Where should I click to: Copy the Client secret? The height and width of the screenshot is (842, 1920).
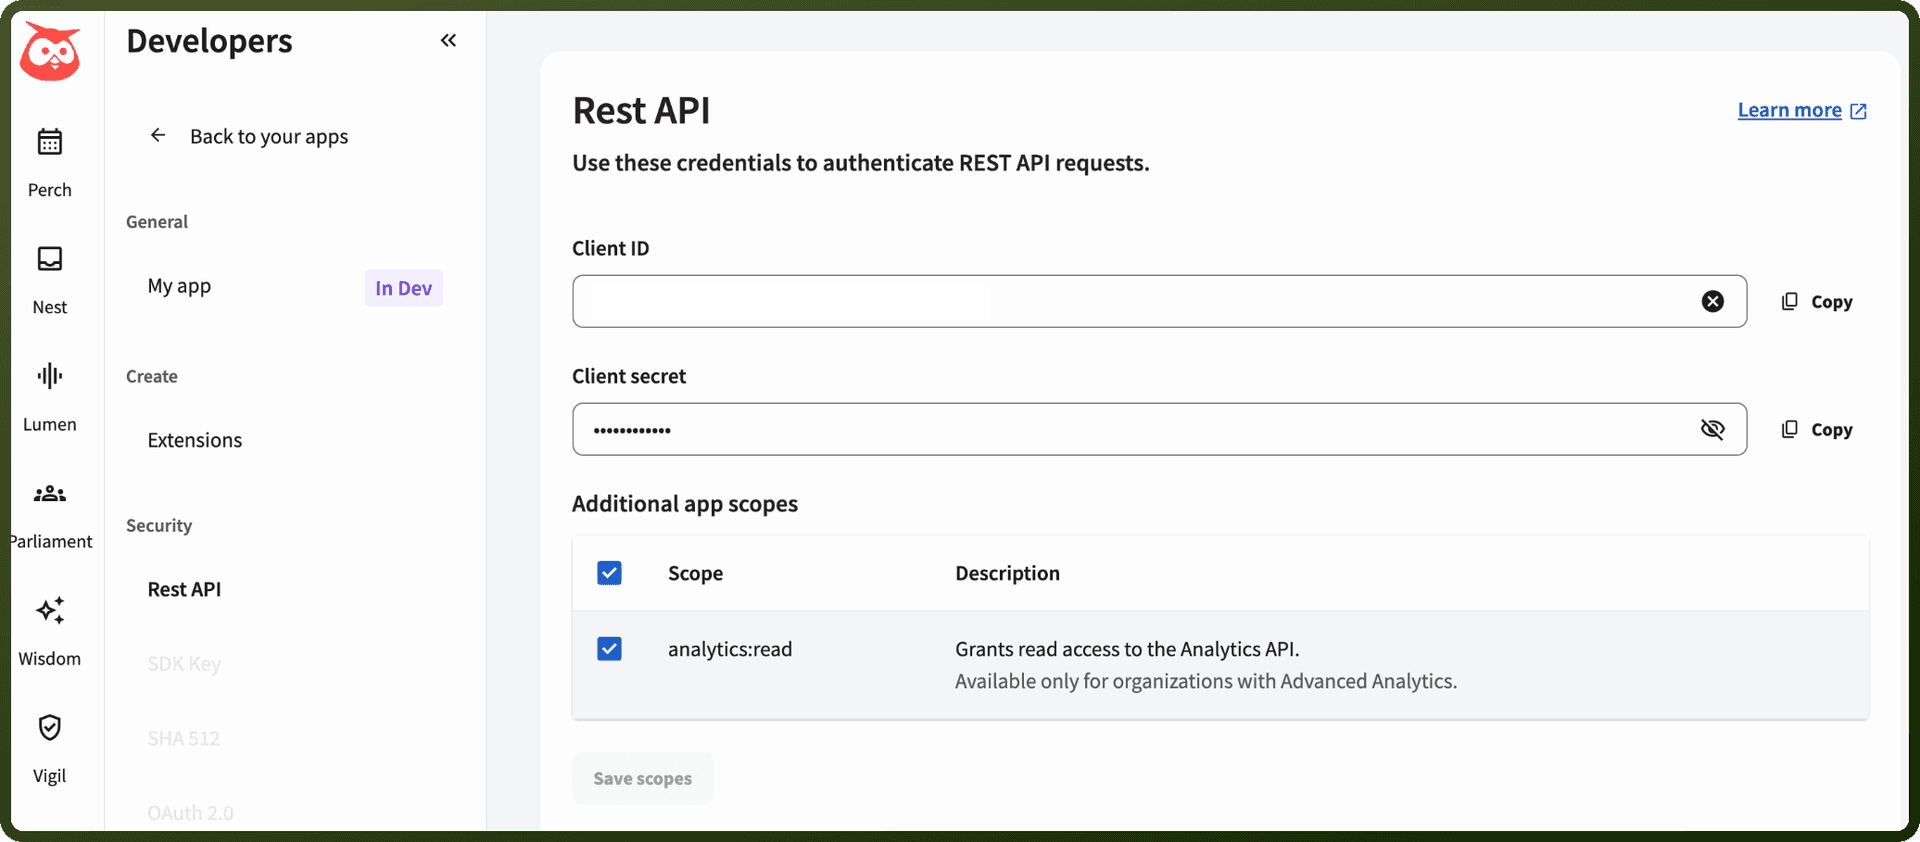click(x=1817, y=429)
